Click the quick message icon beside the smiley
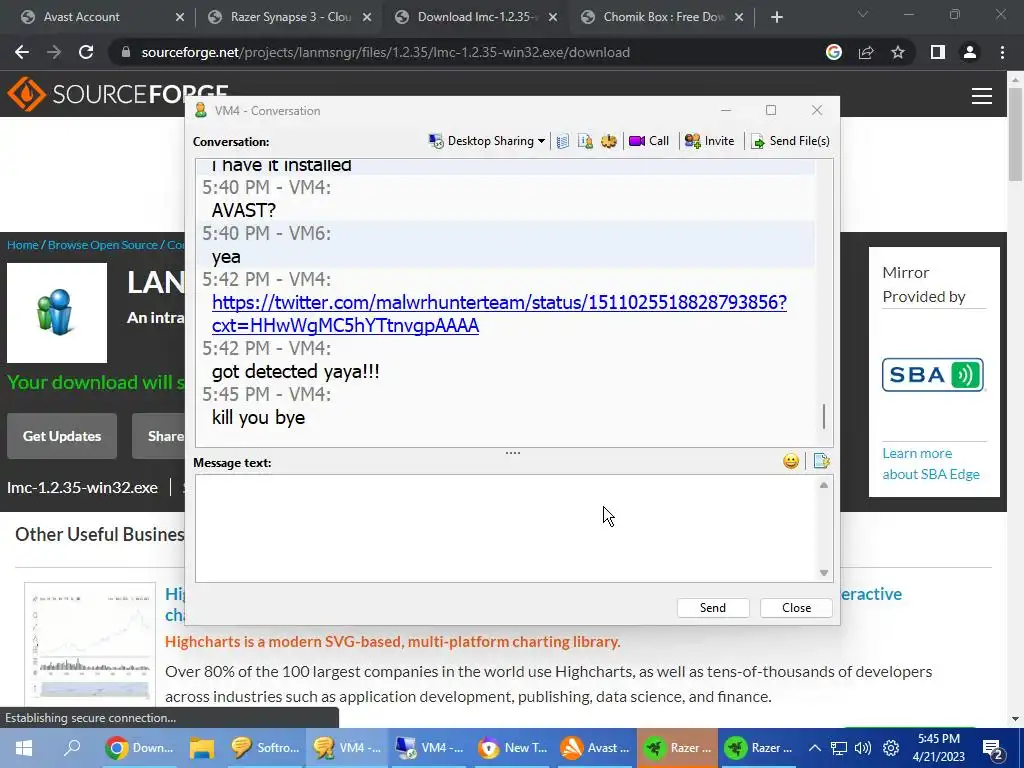The width and height of the screenshot is (1024, 768). (821, 462)
